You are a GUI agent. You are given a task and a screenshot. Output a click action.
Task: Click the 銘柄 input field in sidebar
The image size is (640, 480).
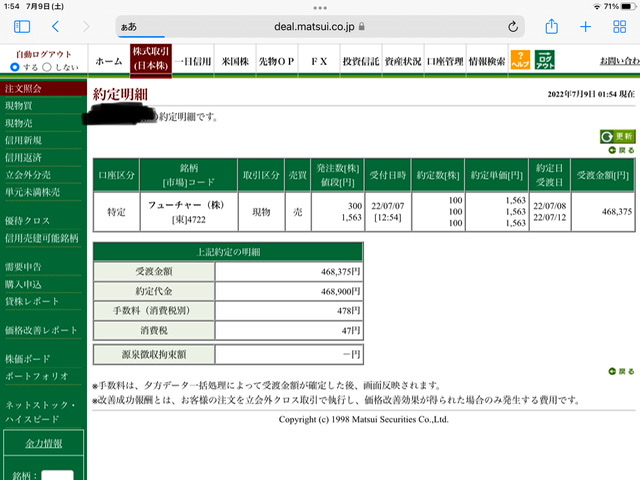[x=58, y=475]
